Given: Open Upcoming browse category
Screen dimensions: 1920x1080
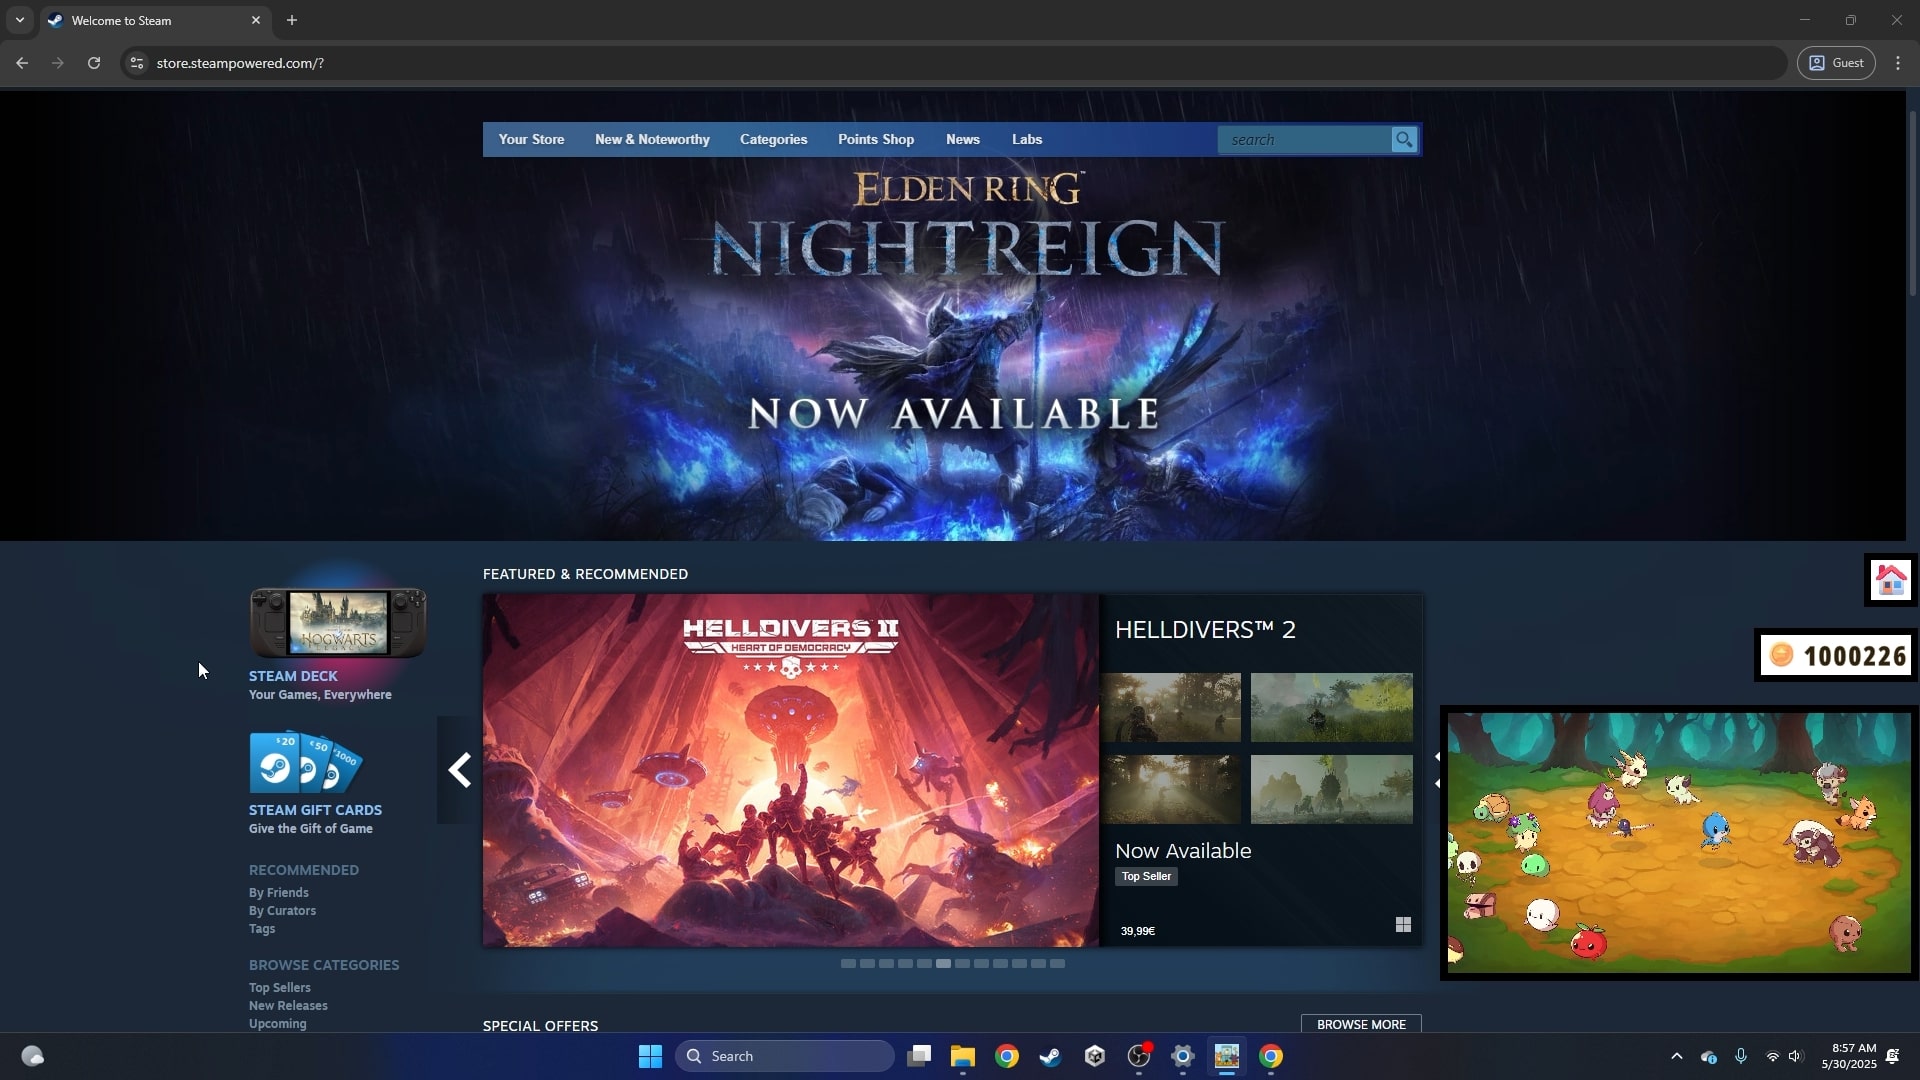Looking at the screenshot, I should [x=278, y=1024].
